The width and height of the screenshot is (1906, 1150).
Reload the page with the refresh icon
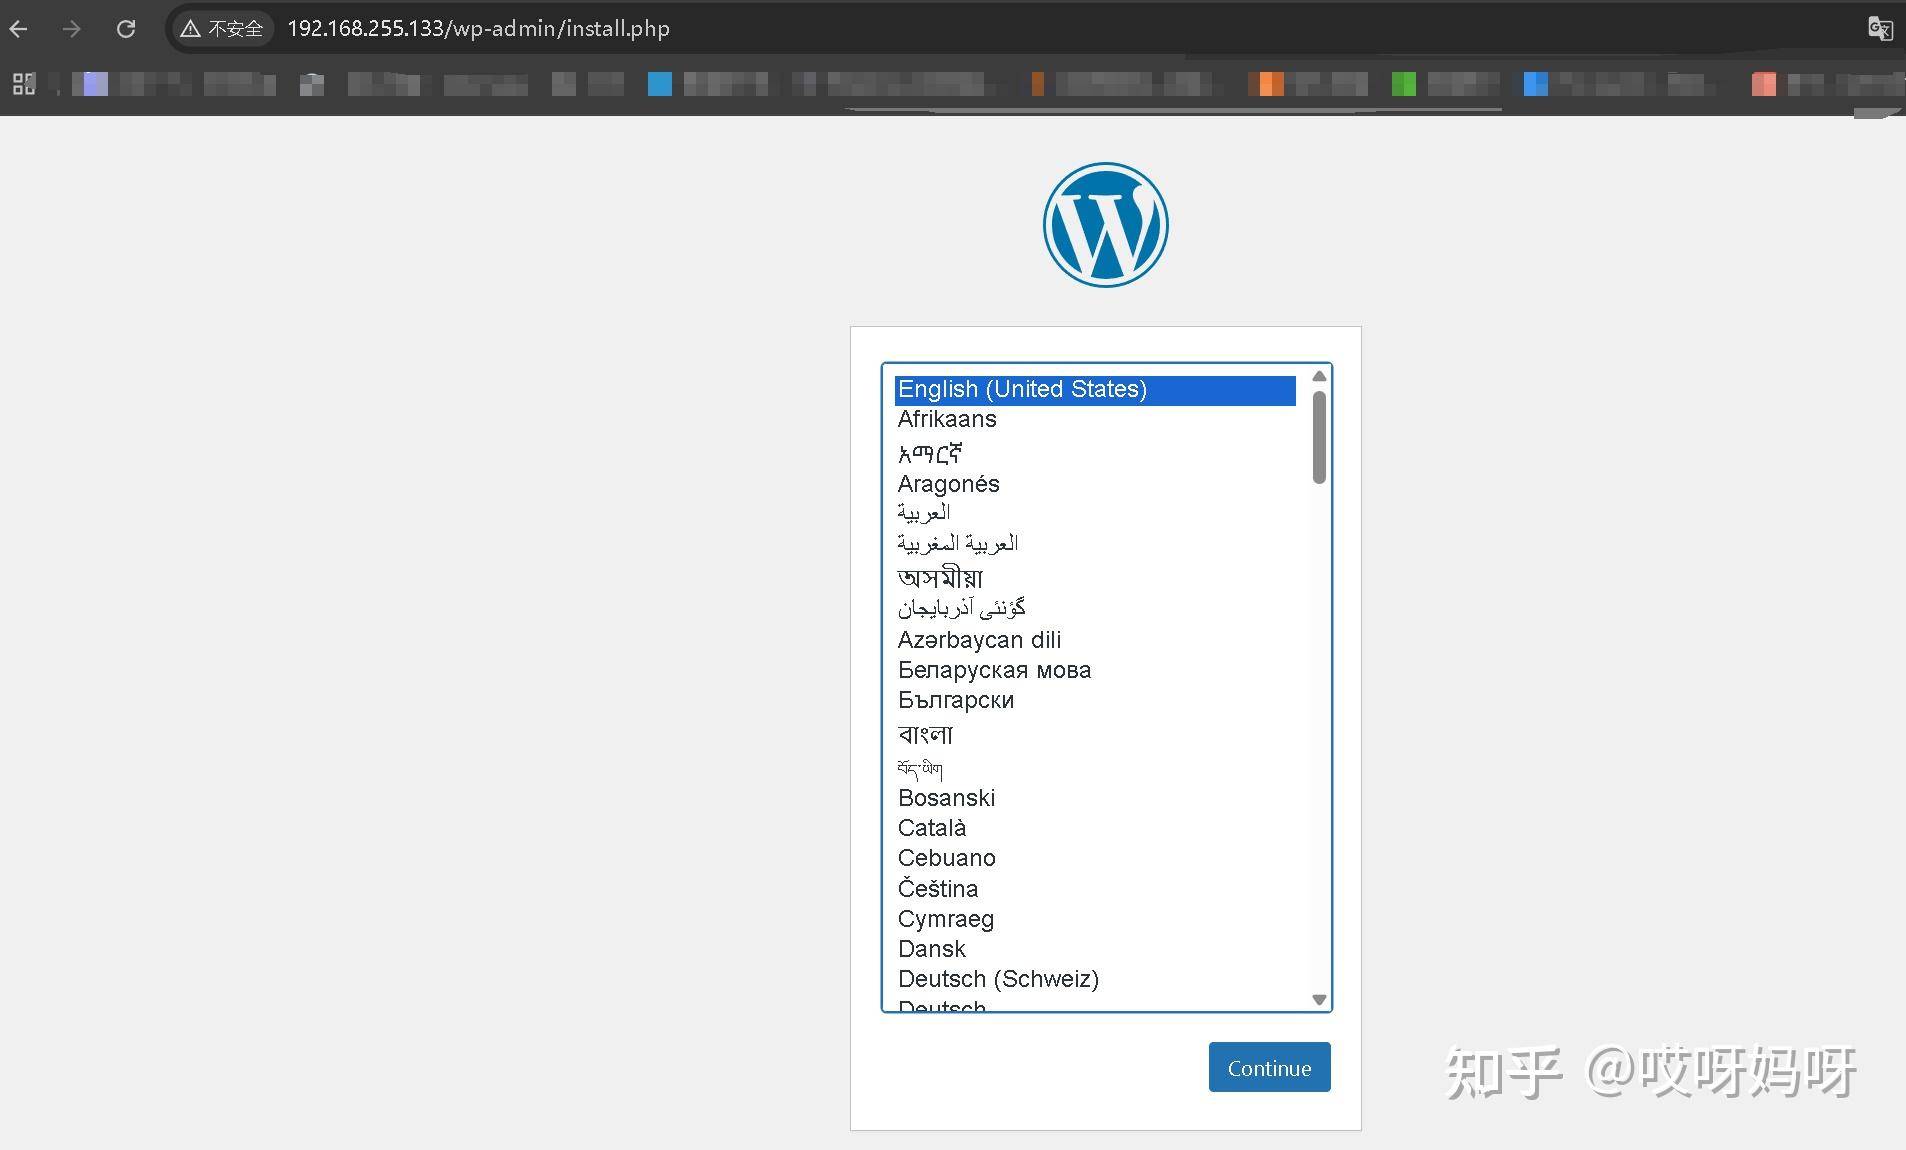pyautogui.click(x=126, y=29)
